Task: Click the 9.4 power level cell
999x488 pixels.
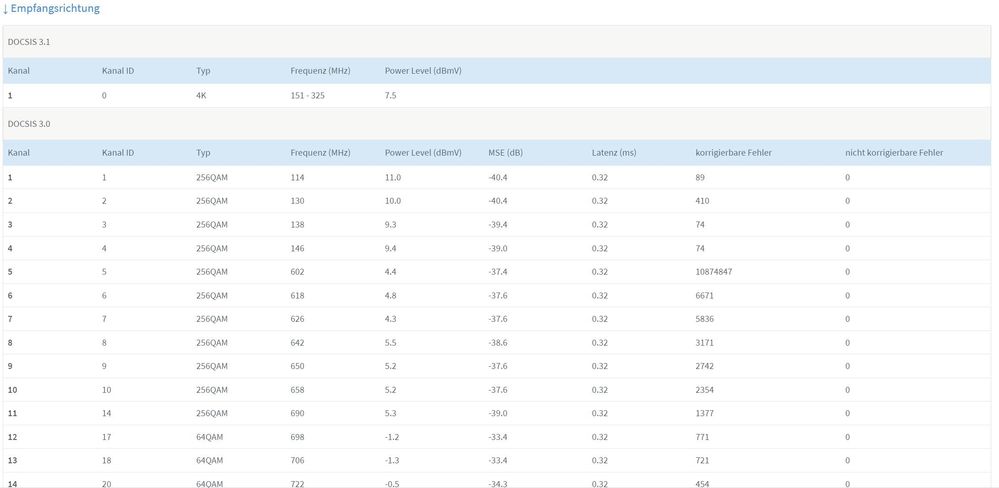Action: pyautogui.click(x=391, y=248)
